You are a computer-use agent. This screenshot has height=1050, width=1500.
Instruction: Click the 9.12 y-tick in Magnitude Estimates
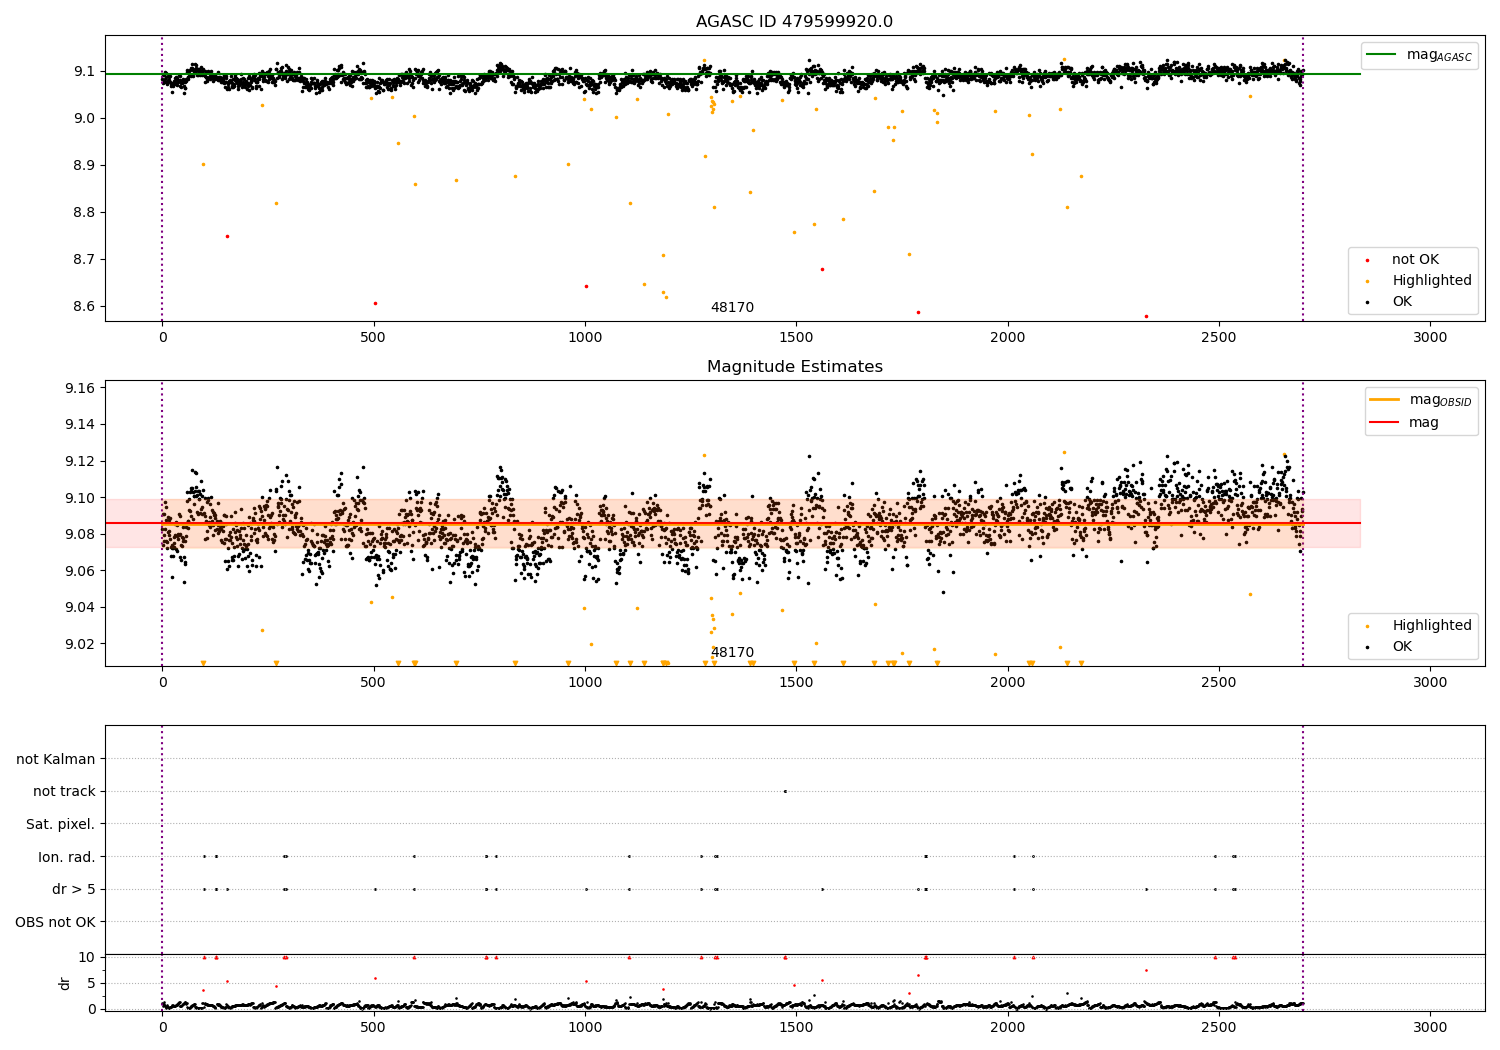tap(80, 461)
